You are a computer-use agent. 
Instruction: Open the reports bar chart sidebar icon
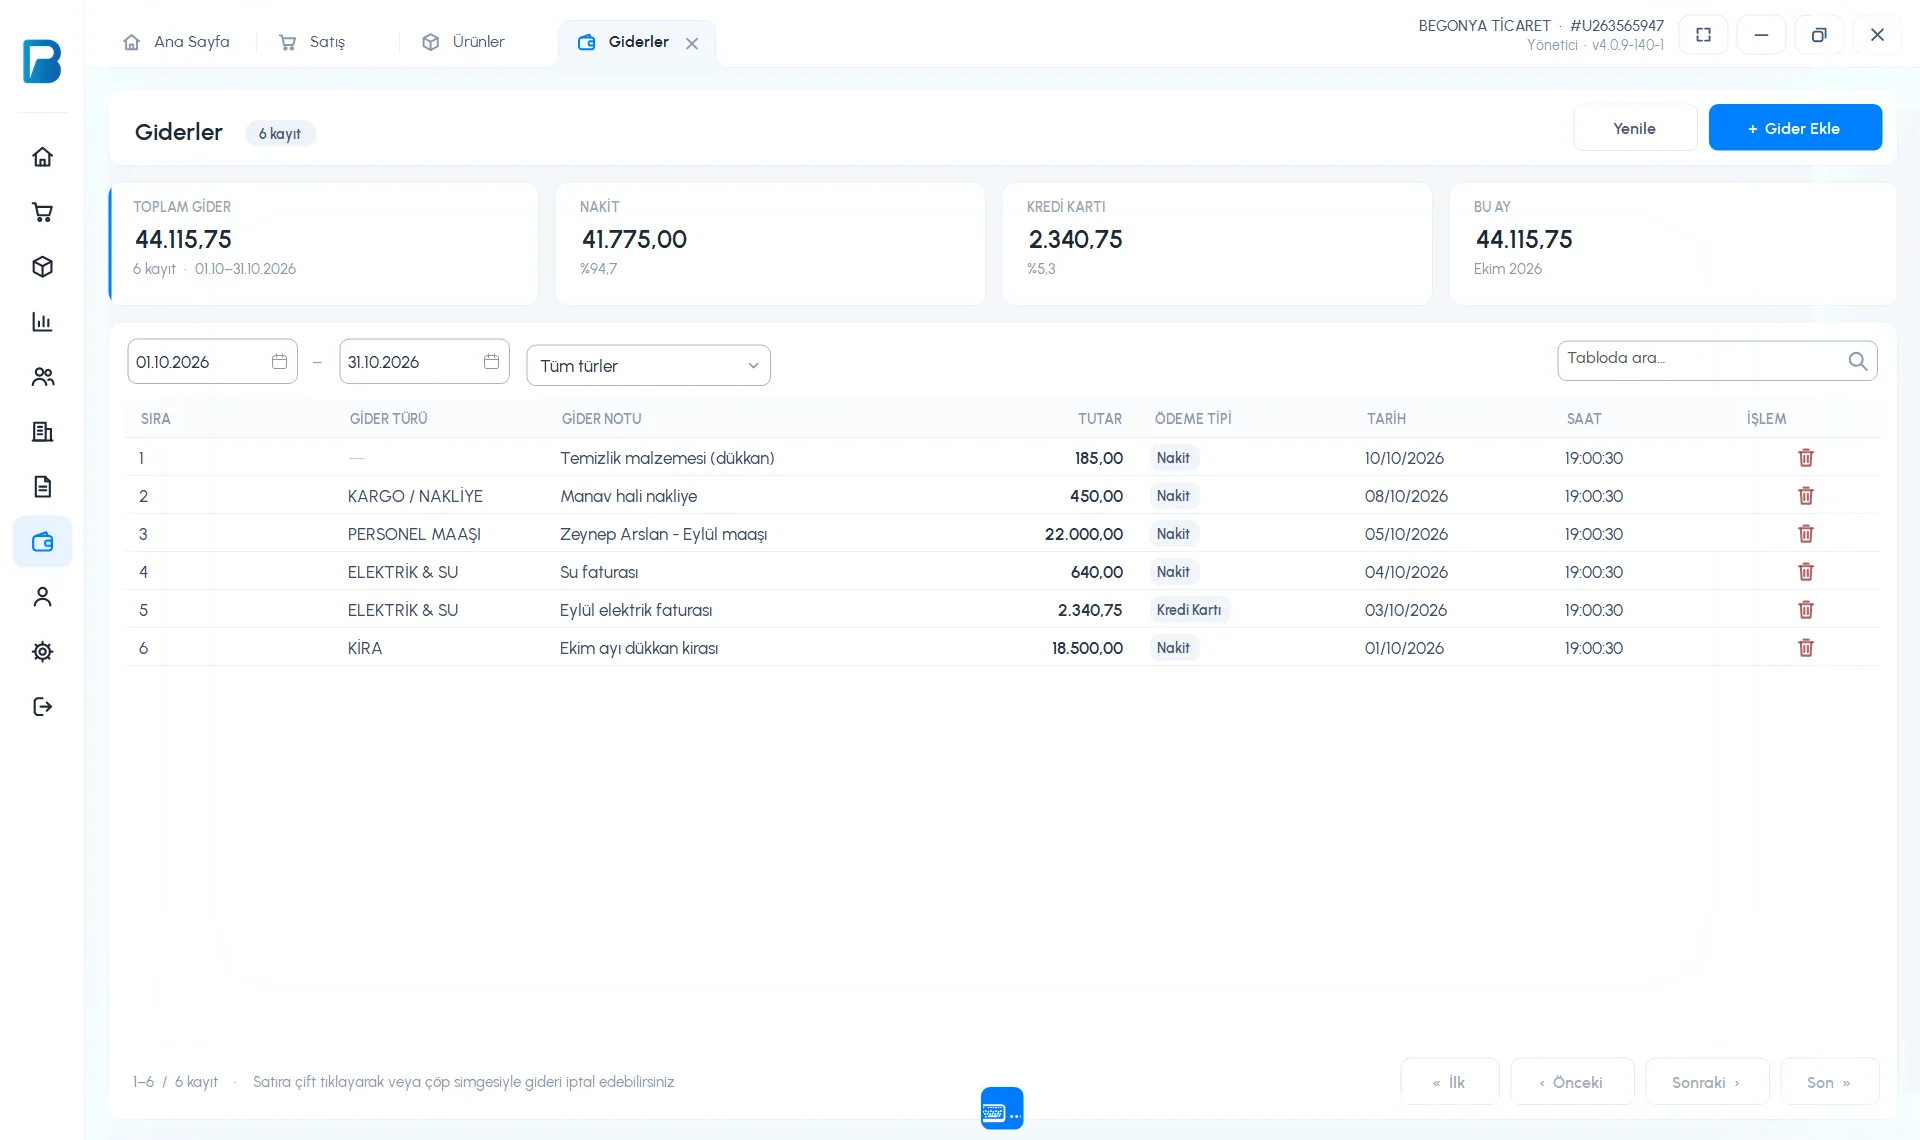click(42, 322)
